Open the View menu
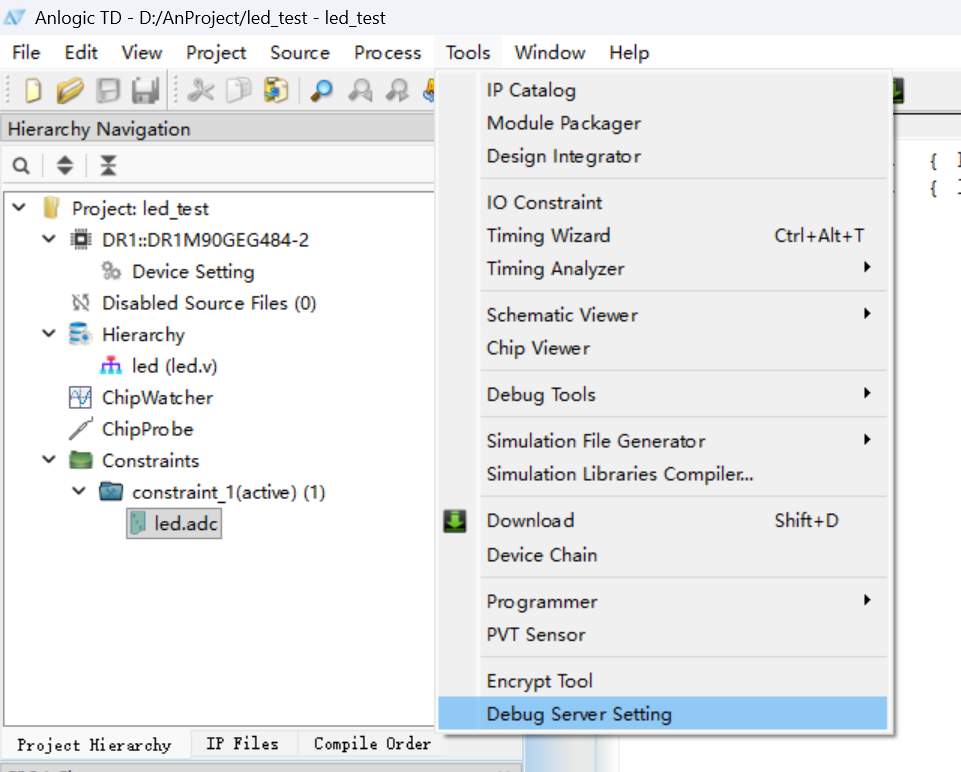This screenshot has height=772, width=961. tap(142, 53)
